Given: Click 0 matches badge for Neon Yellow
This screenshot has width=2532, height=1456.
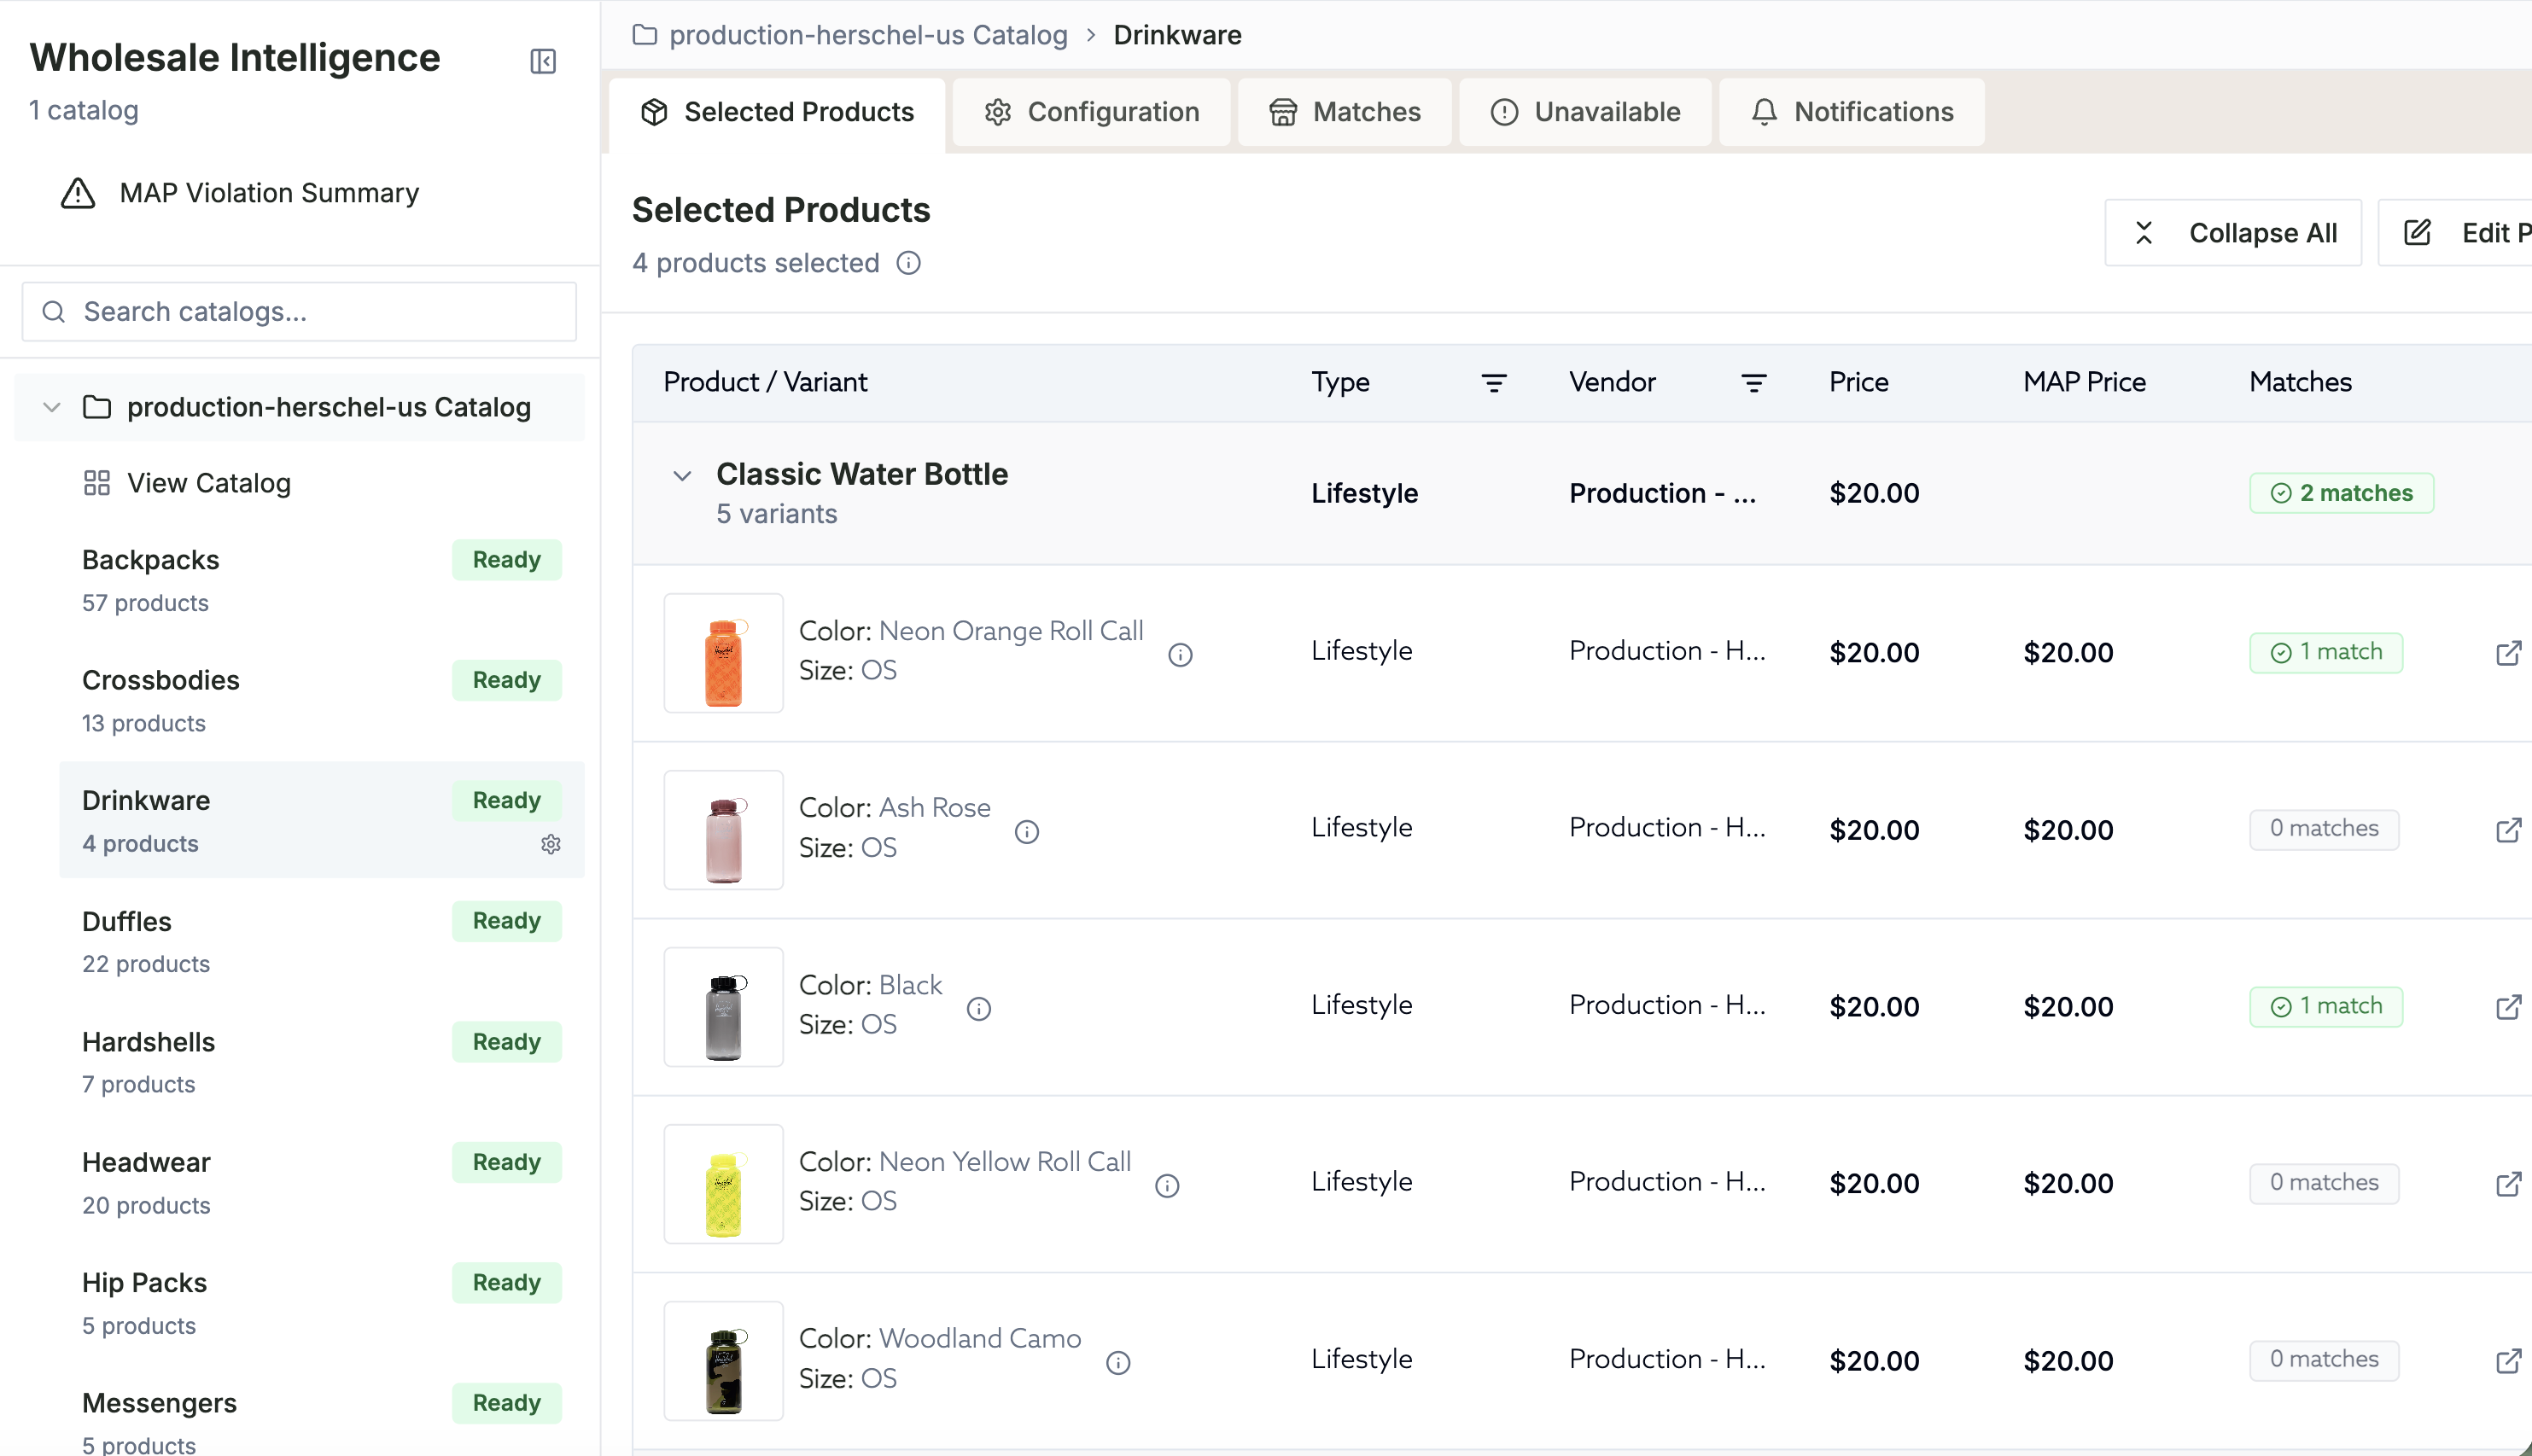Looking at the screenshot, I should (2324, 1183).
